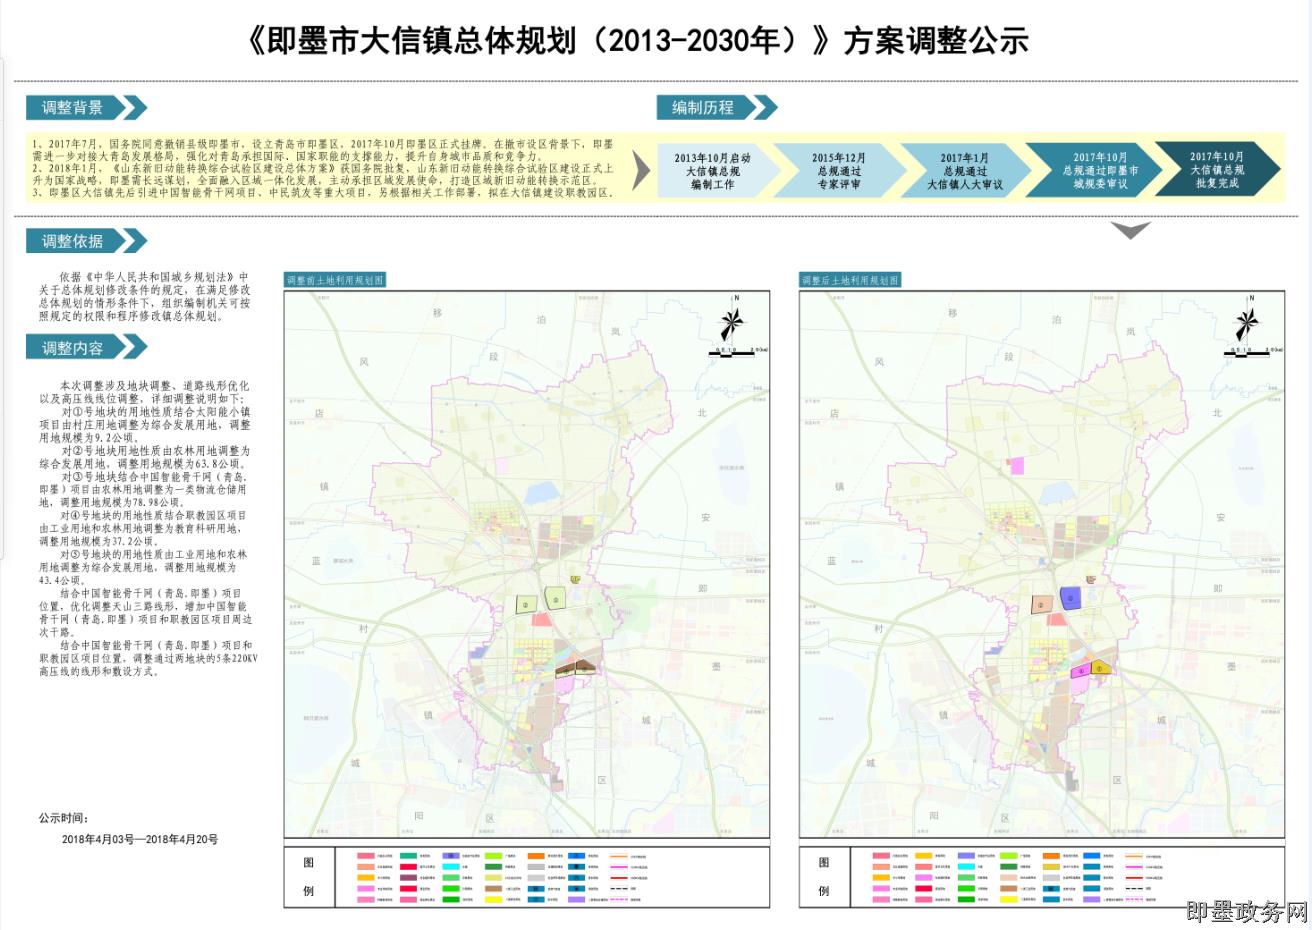Click background paragraph starting 1、2017年7月
Screen dimensions: 1312x930
point(324,151)
